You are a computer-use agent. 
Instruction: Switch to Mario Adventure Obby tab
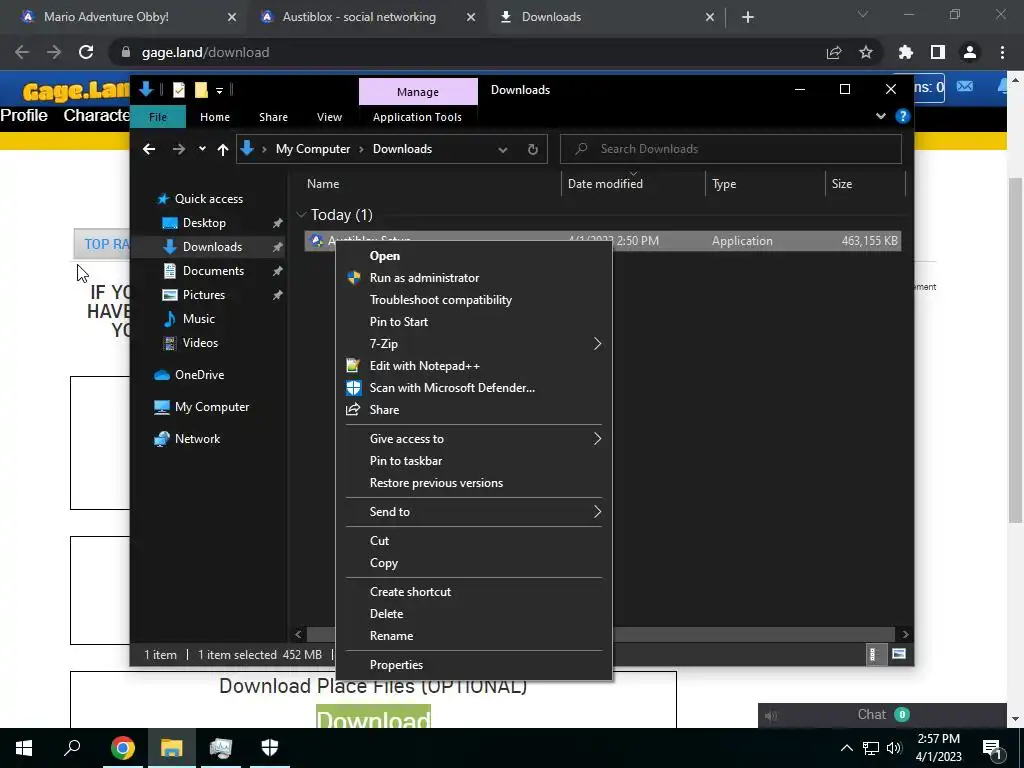click(106, 17)
